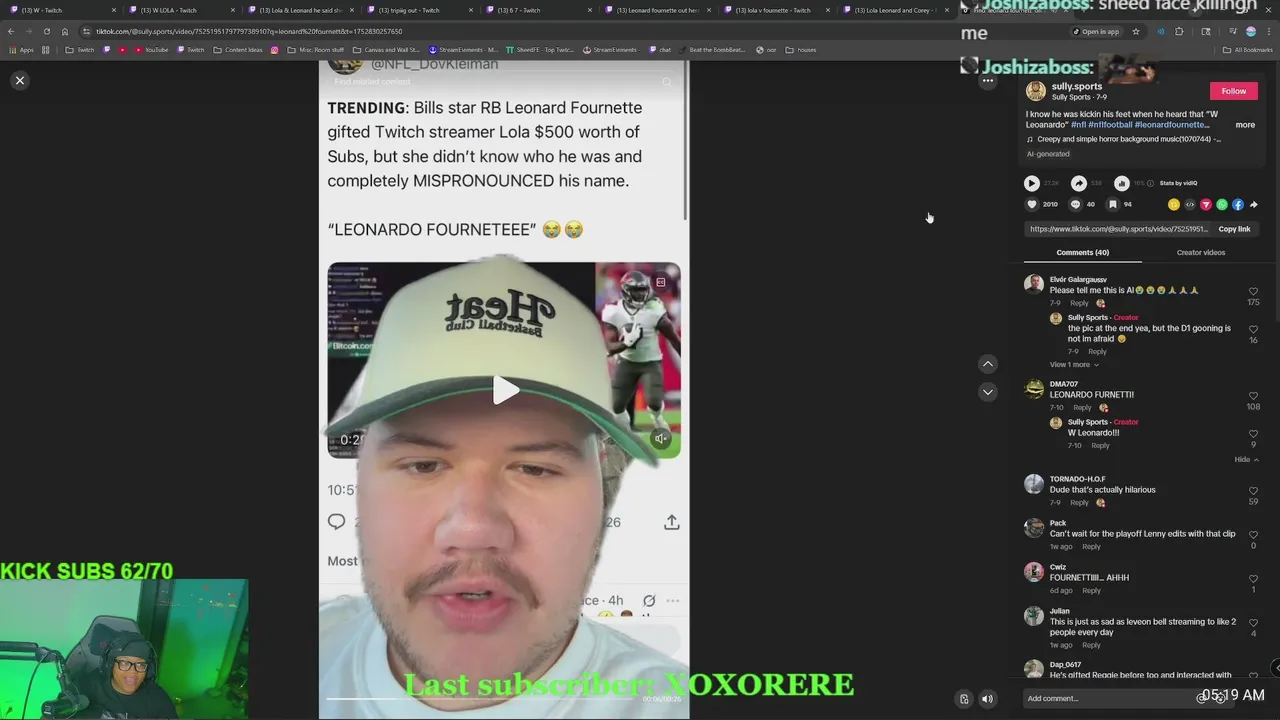Go to previous video with up arrow
1280x720 pixels.
coord(988,364)
